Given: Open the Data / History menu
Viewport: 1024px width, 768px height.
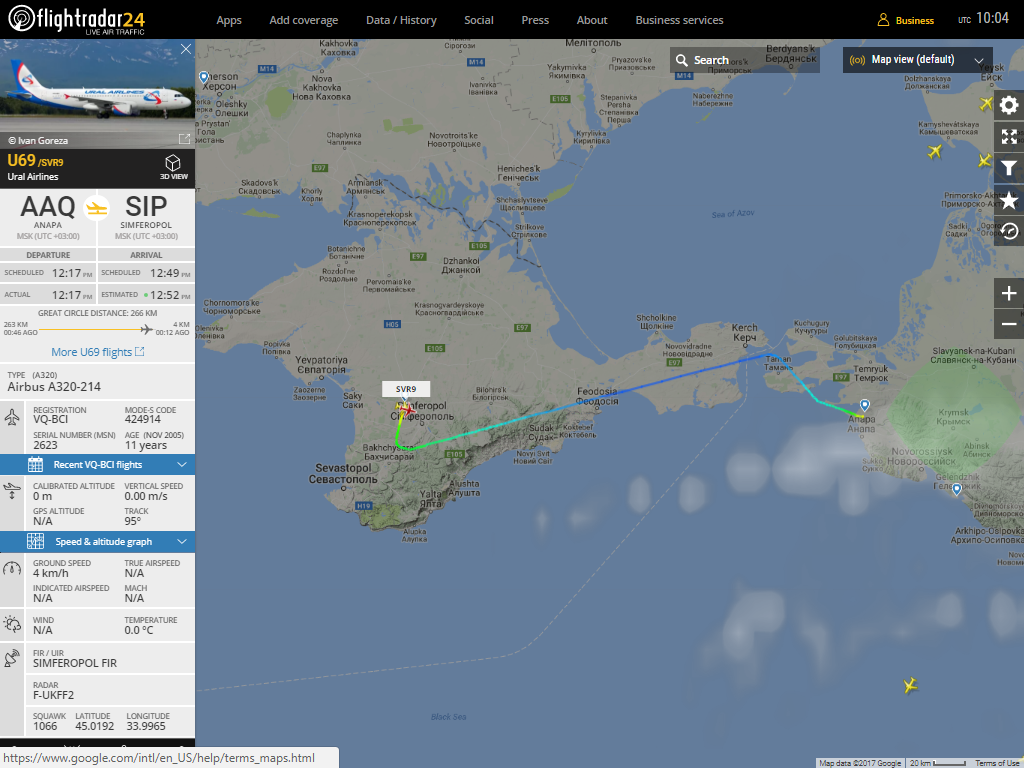Looking at the screenshot, I should coord(401,20).
